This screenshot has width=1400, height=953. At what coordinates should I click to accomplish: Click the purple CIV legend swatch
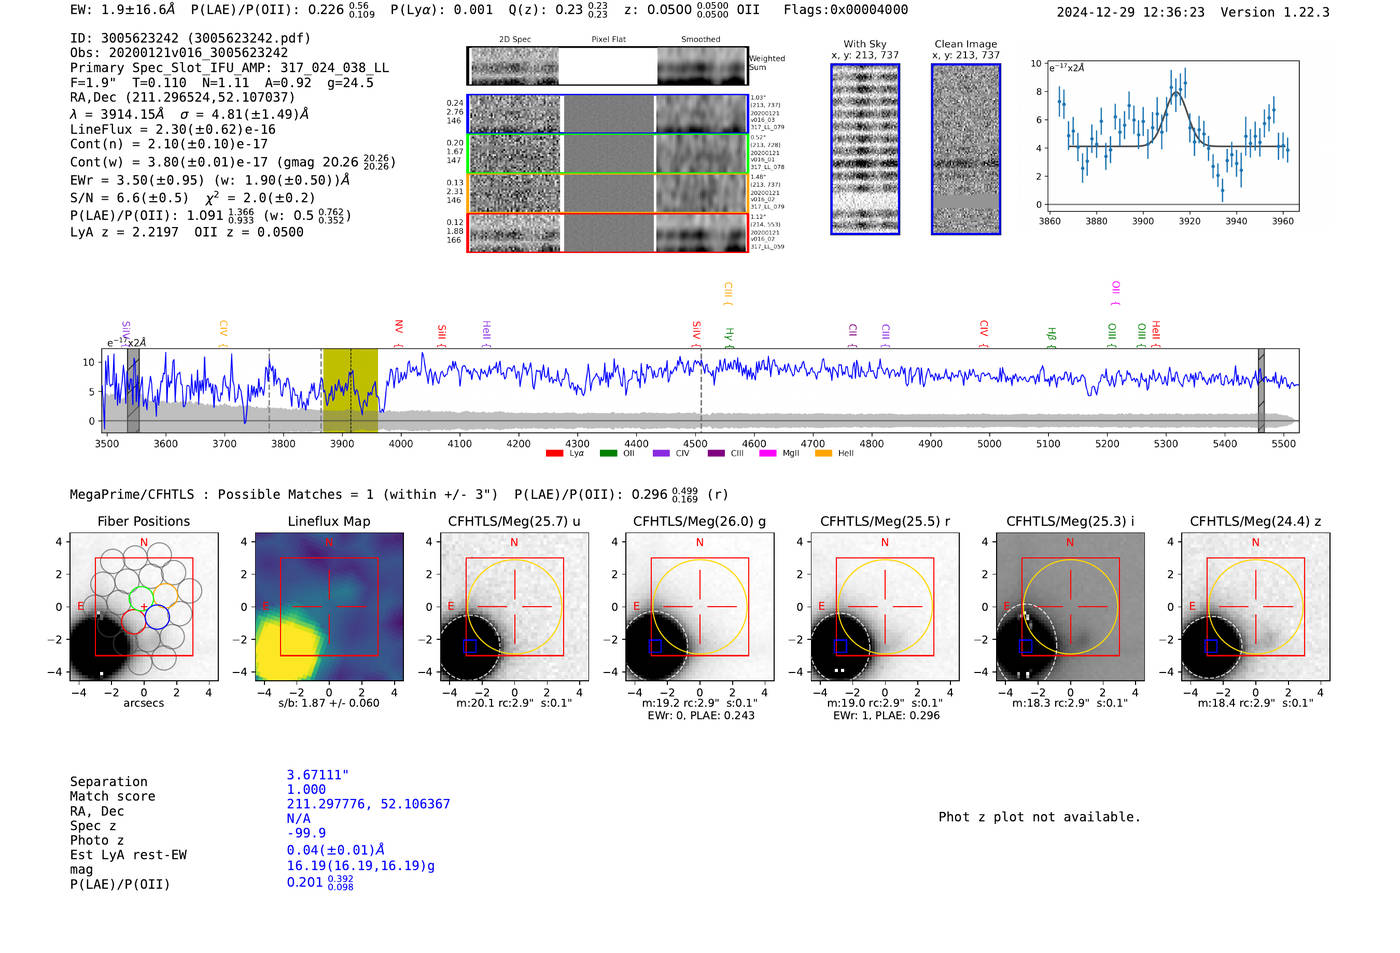(661, 454)
